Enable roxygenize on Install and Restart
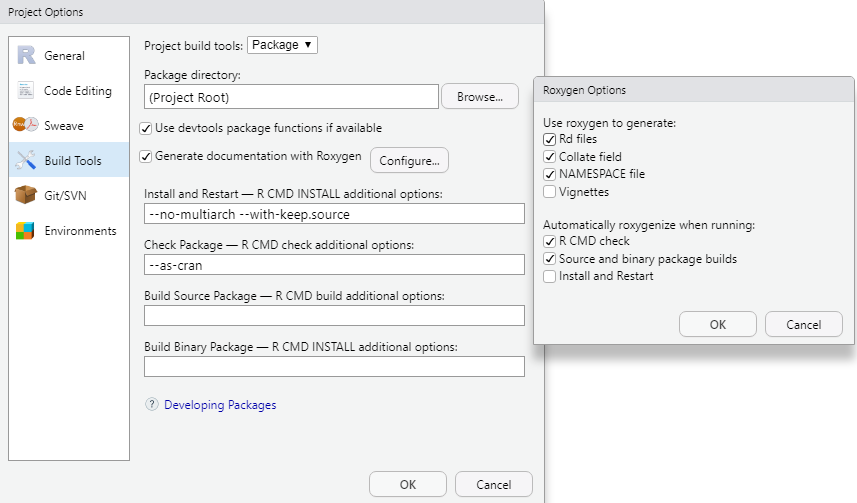 pyautogui.click(x=549, y=276)
